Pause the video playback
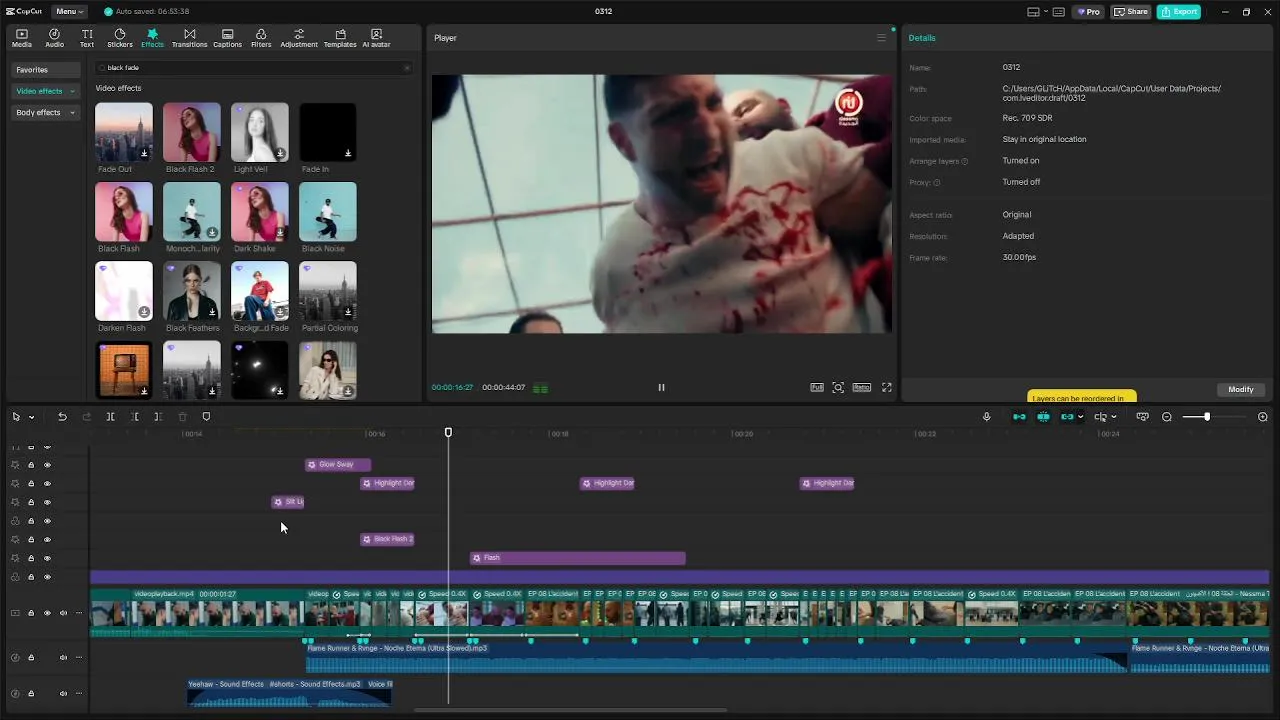1280x720 pixels. tap(661, 388)
